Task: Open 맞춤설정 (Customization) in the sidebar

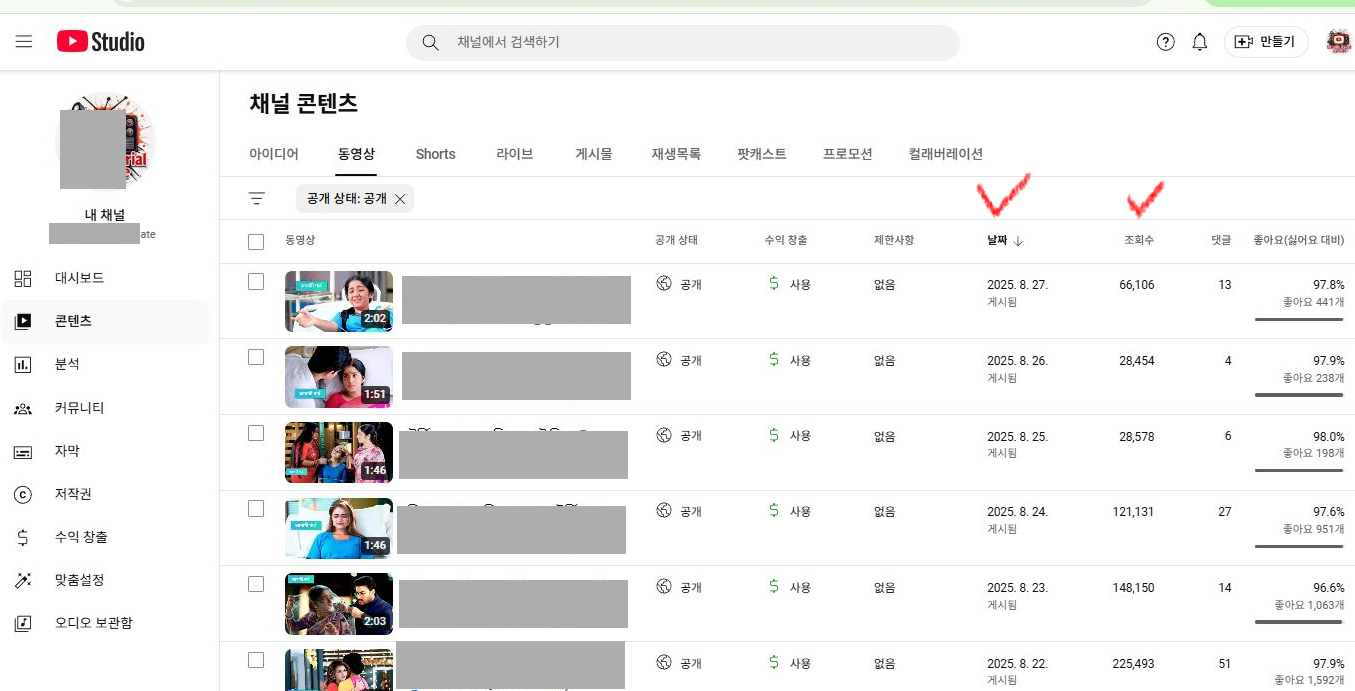Action: [x=79, y=580]
